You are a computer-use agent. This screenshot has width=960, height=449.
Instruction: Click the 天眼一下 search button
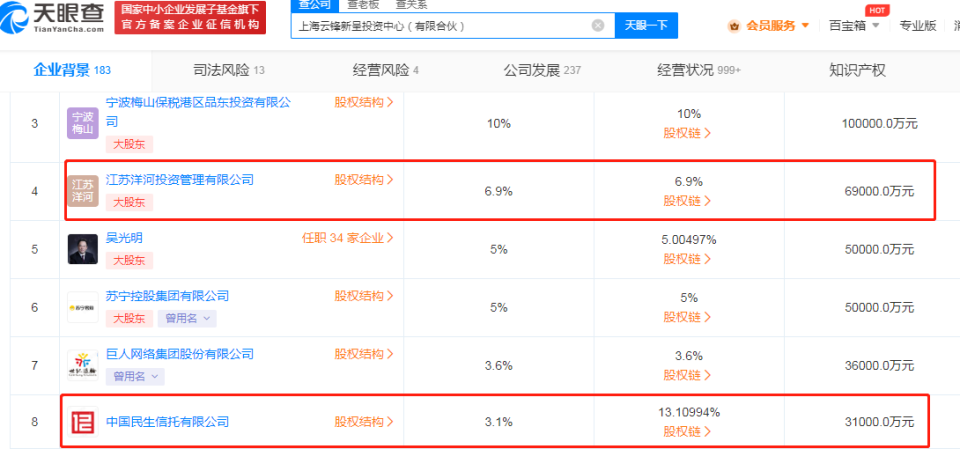click(x=645, y=25)
